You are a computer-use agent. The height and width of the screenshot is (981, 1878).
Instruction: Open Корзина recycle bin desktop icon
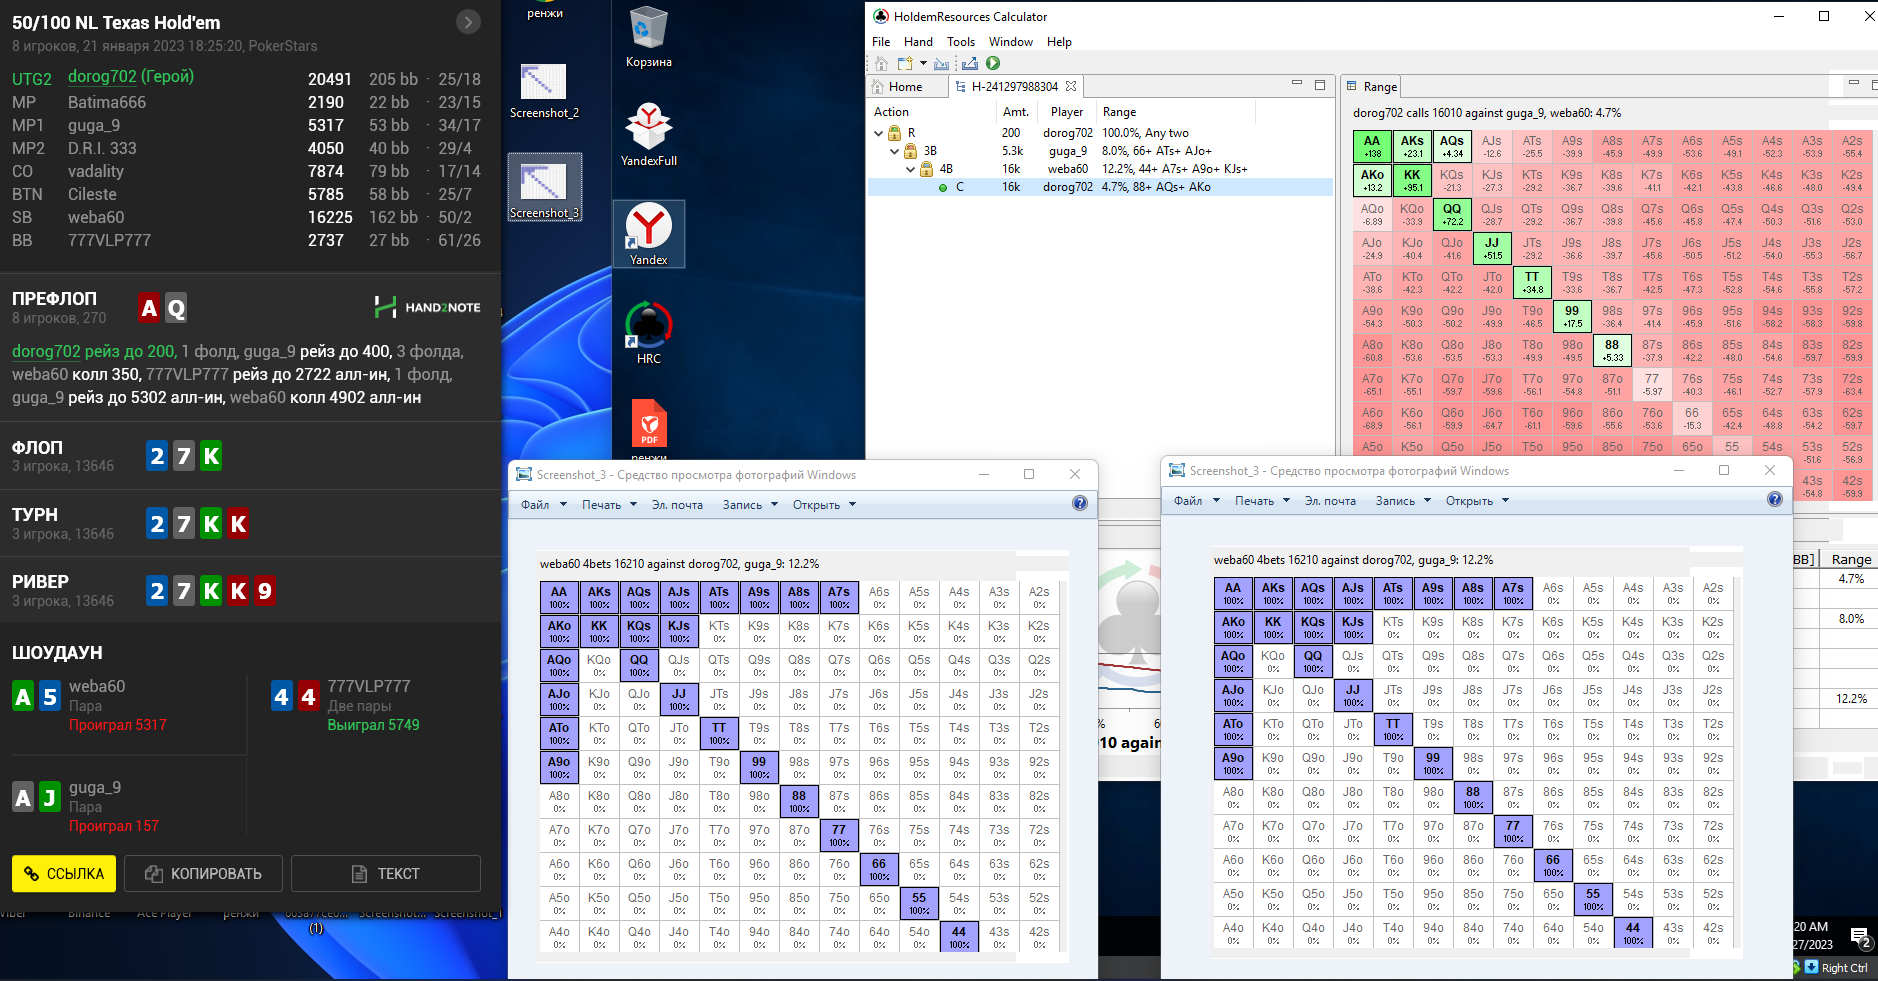click(648, 37)
